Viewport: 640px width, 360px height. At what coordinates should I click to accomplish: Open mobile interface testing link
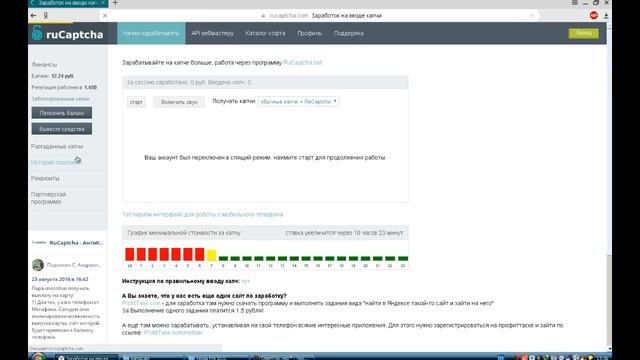pos(202,214)
